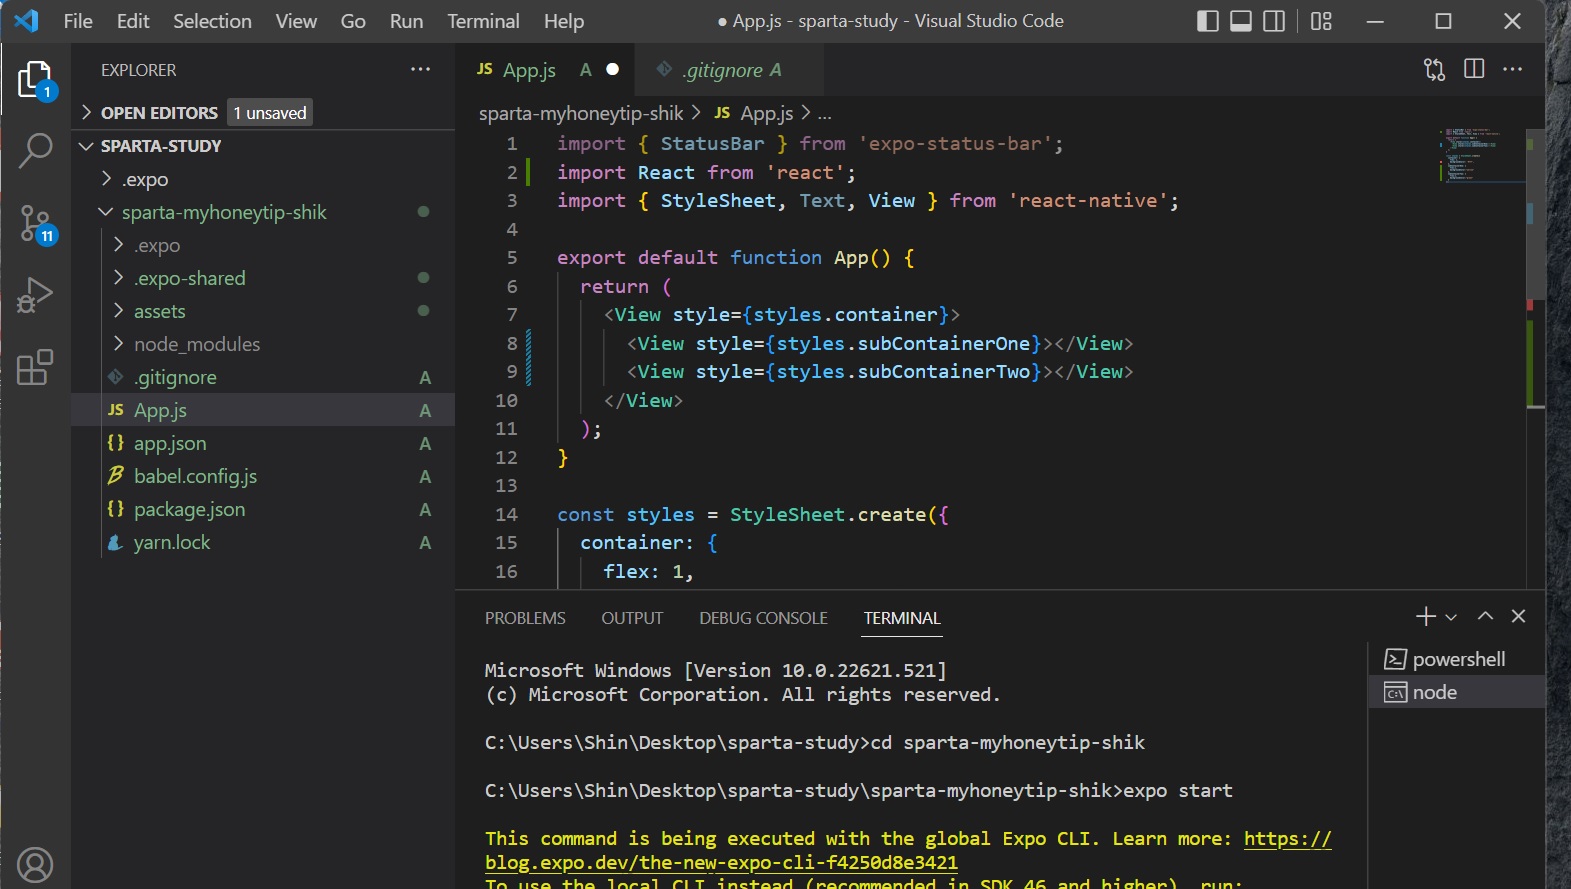
Task: Open the terminal launch profile dropdown arrow
Action: coord(1451,617)
